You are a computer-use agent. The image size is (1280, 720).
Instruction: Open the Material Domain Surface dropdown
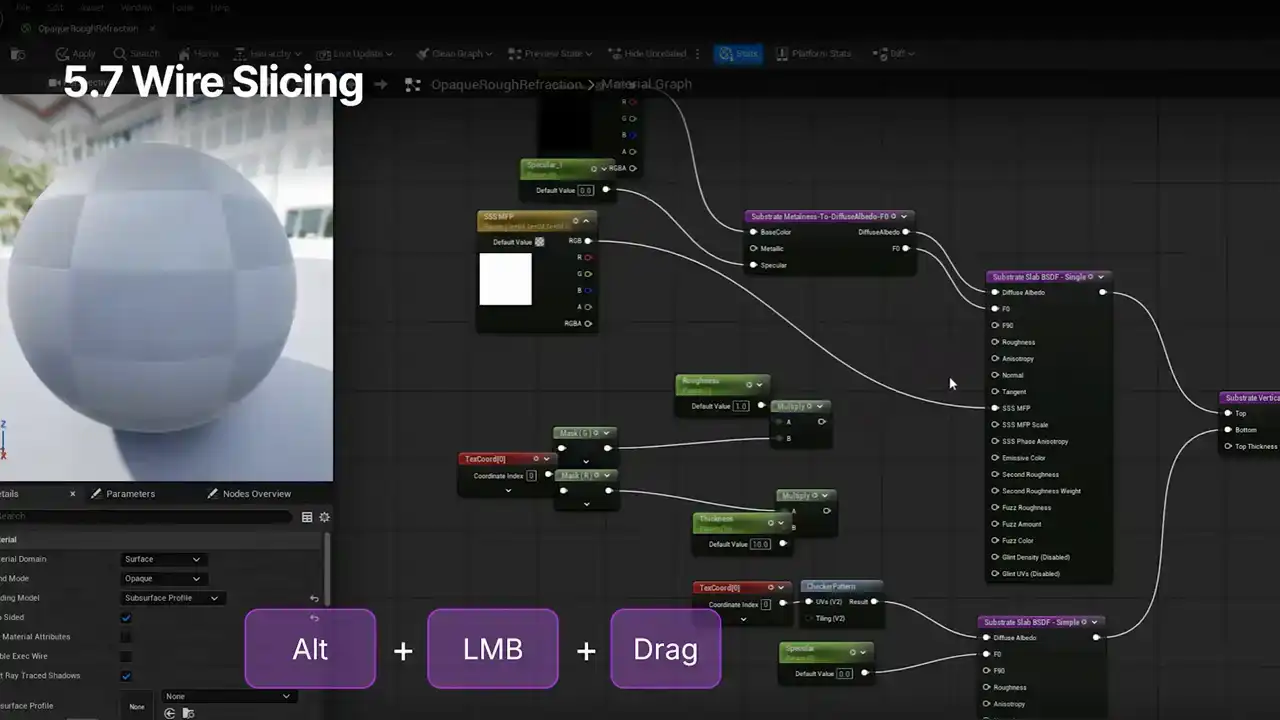[x=162, y=559]
